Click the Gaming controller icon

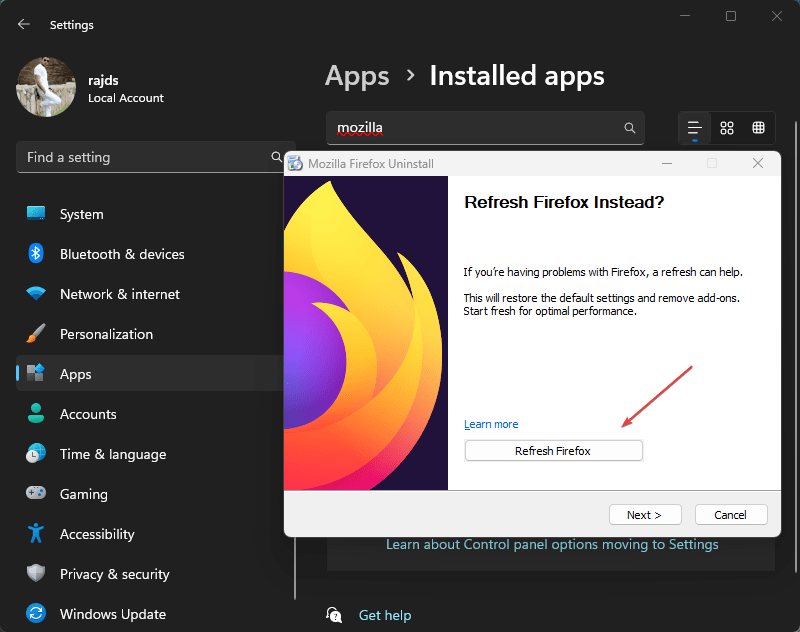click(x=36, y=493)
